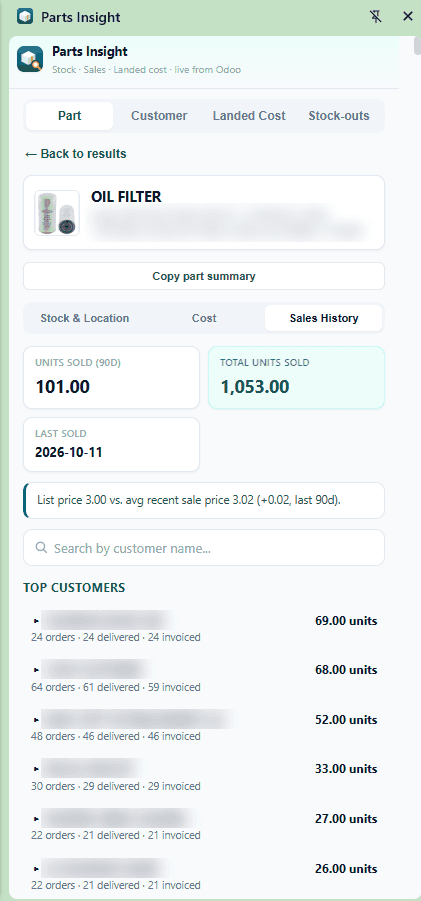Click the 68.00 units value
421x901 pixels.
[x=346, y=670]
